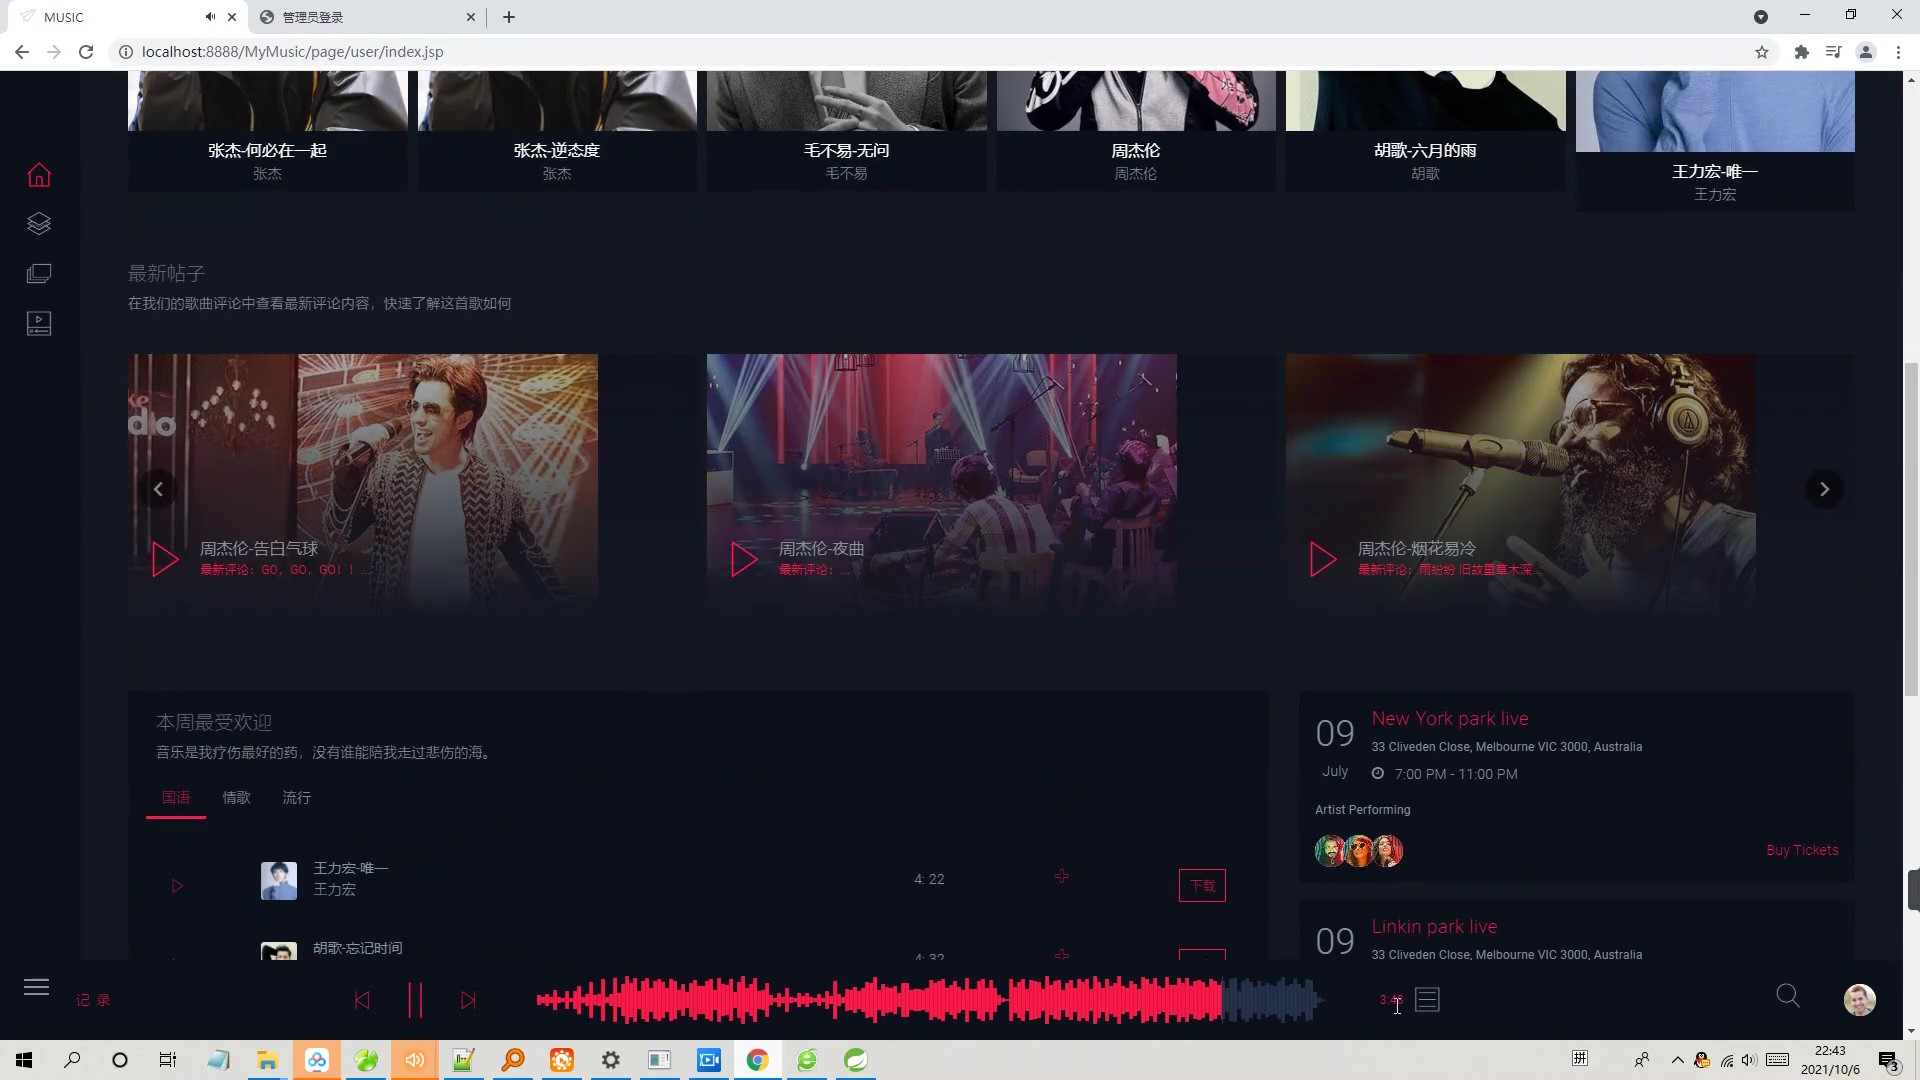Viewport: 1920px width, 1080px height.
Task: Switch to the 管理员登录 browser tab
Action: click(x=365, y=17)
